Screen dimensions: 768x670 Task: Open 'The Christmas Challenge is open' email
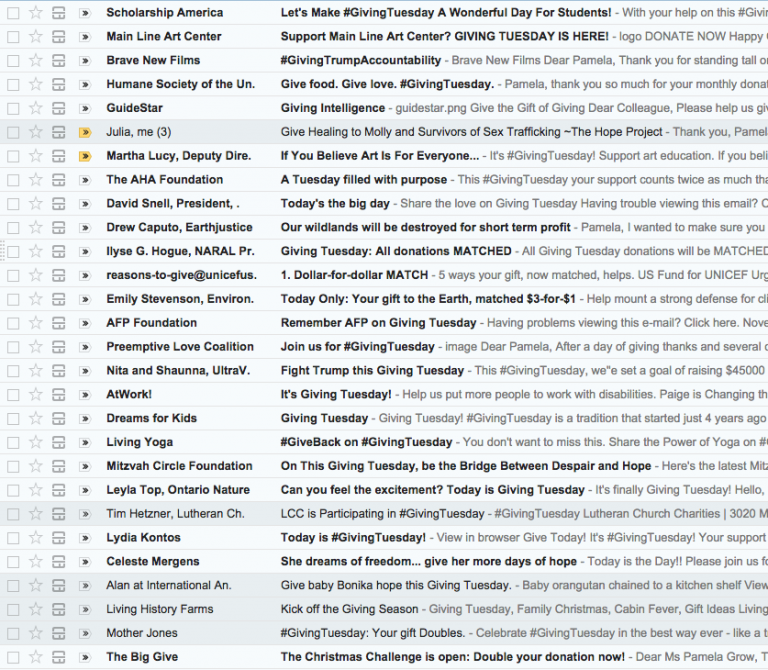click(x=453, y=657)
